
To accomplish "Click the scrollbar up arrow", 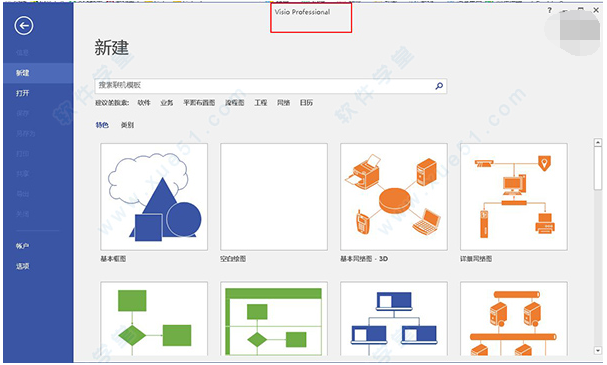I will point(598,143).
